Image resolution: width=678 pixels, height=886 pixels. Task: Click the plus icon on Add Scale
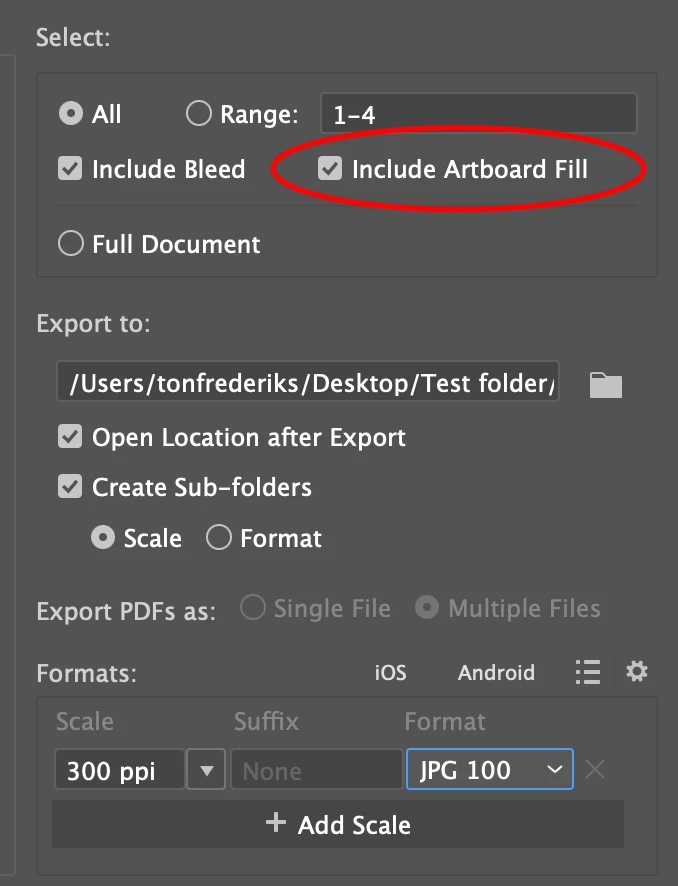pyautogui.click(x=276, y=823)
